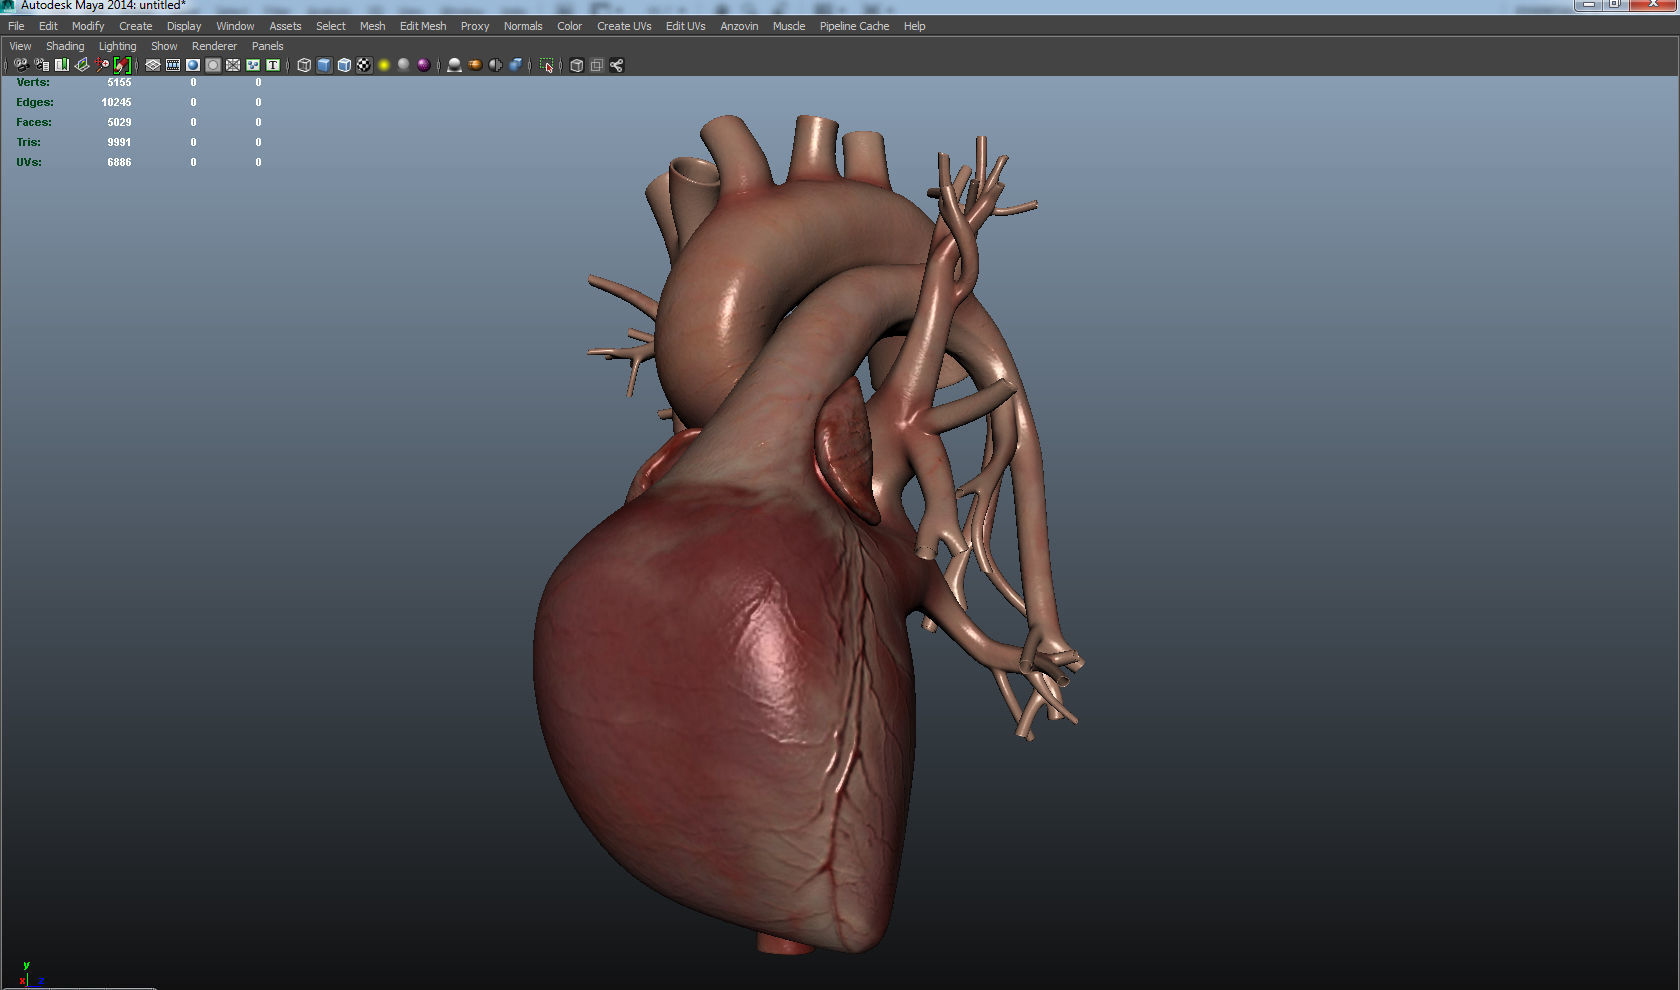The width and height of the screenshot is (1680, 990).
Task: Toggle the Gate Mask icon
Action: click(x=213, y=65)
